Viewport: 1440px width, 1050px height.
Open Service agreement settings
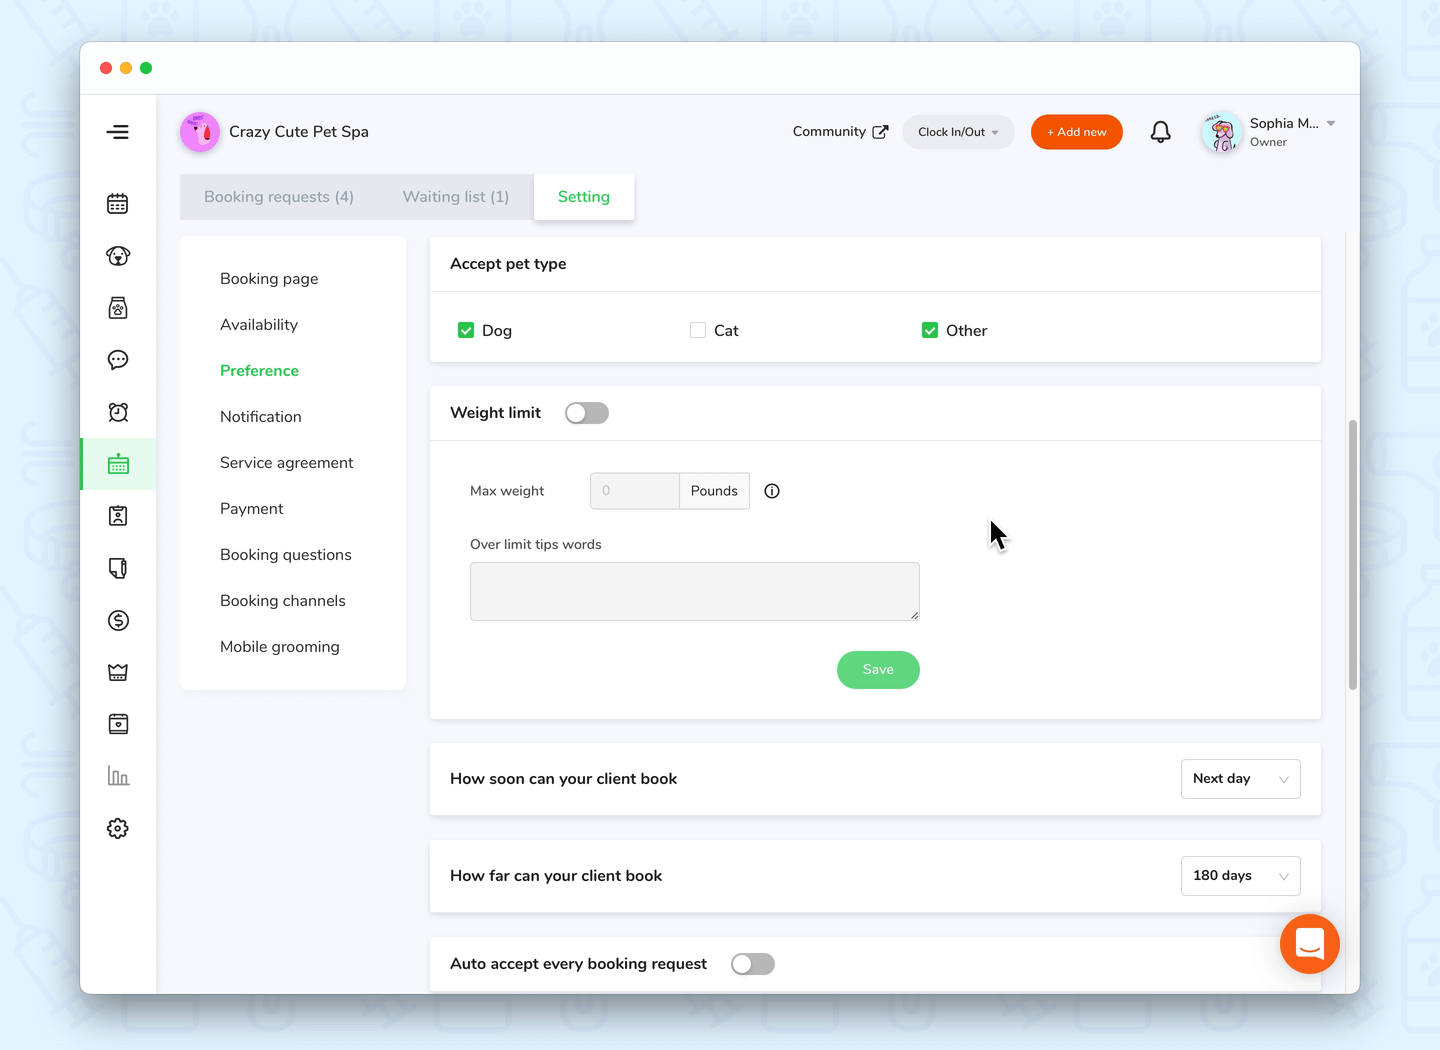click(x=287, y=463)
